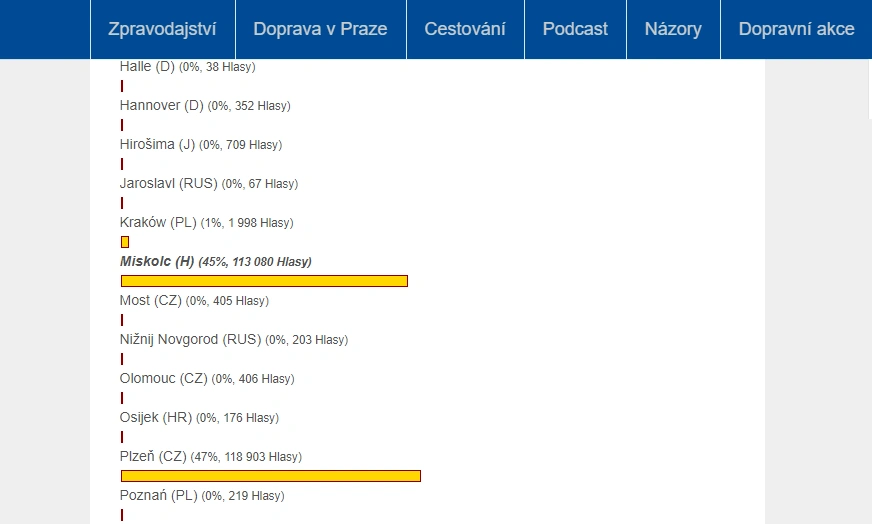872x524 pixels.
Task: Open the Zpravodajství menu item
Action: pos(162,29)
